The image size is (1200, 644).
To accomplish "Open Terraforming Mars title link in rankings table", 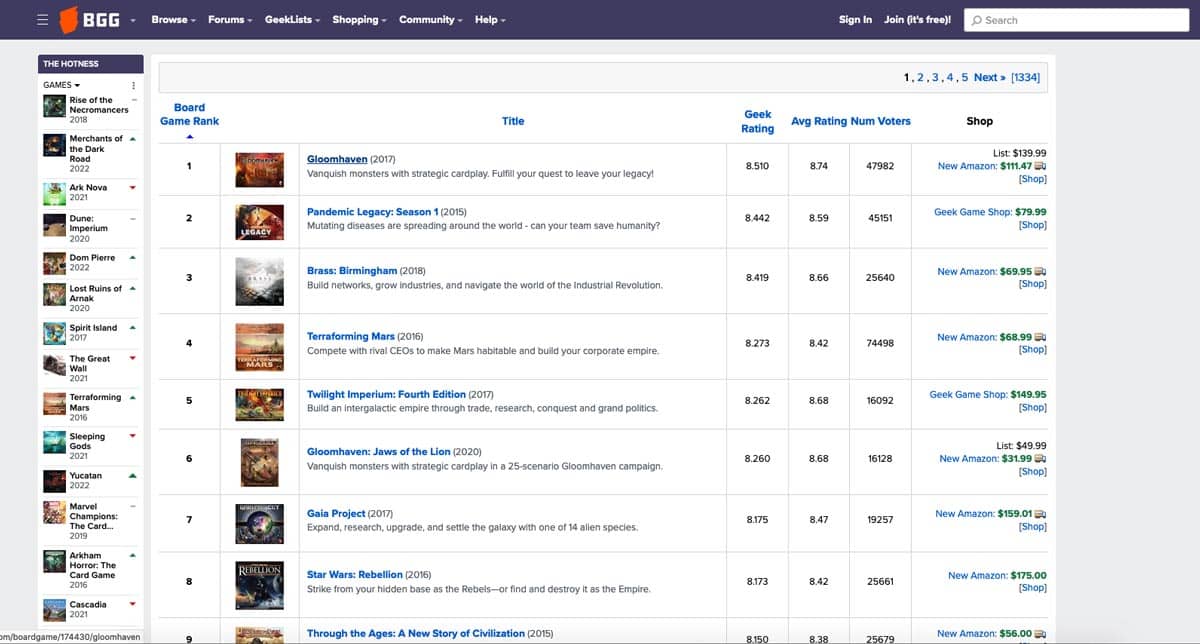I will pyautogui.click(x=351, y=336).
